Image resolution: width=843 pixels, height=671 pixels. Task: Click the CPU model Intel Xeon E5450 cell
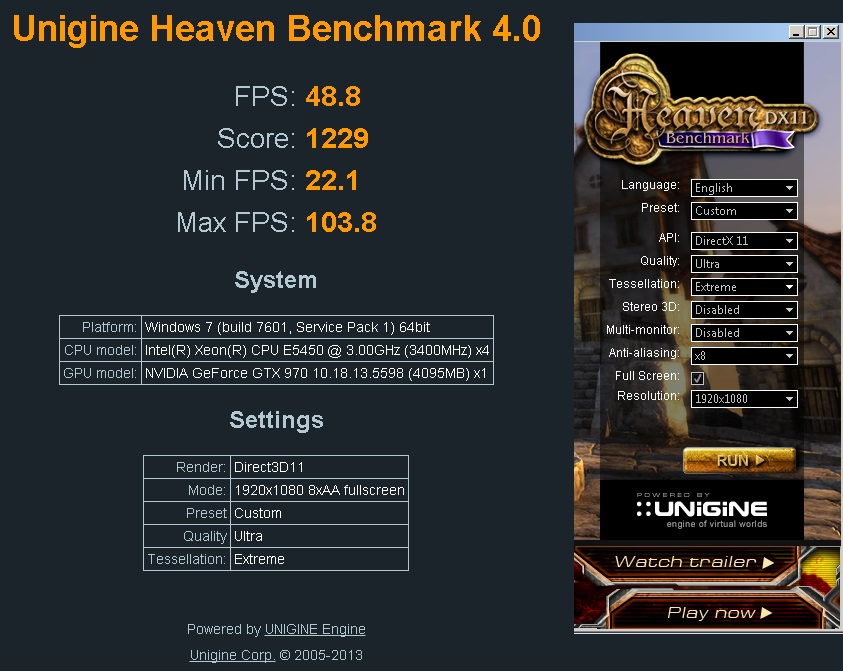click(x=317, y=351)
